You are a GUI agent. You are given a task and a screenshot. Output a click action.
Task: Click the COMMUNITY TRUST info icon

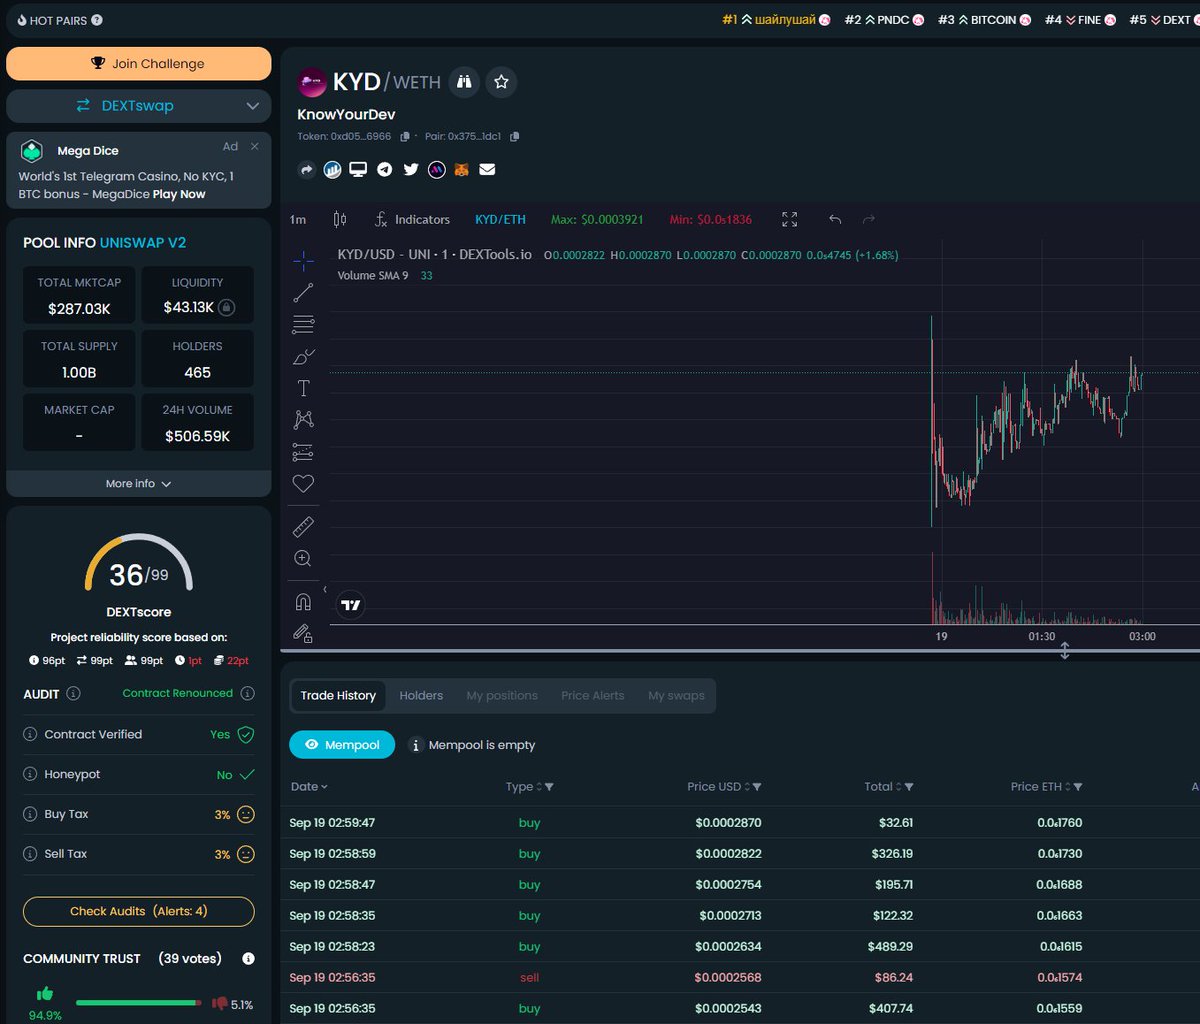click(248, 958)
